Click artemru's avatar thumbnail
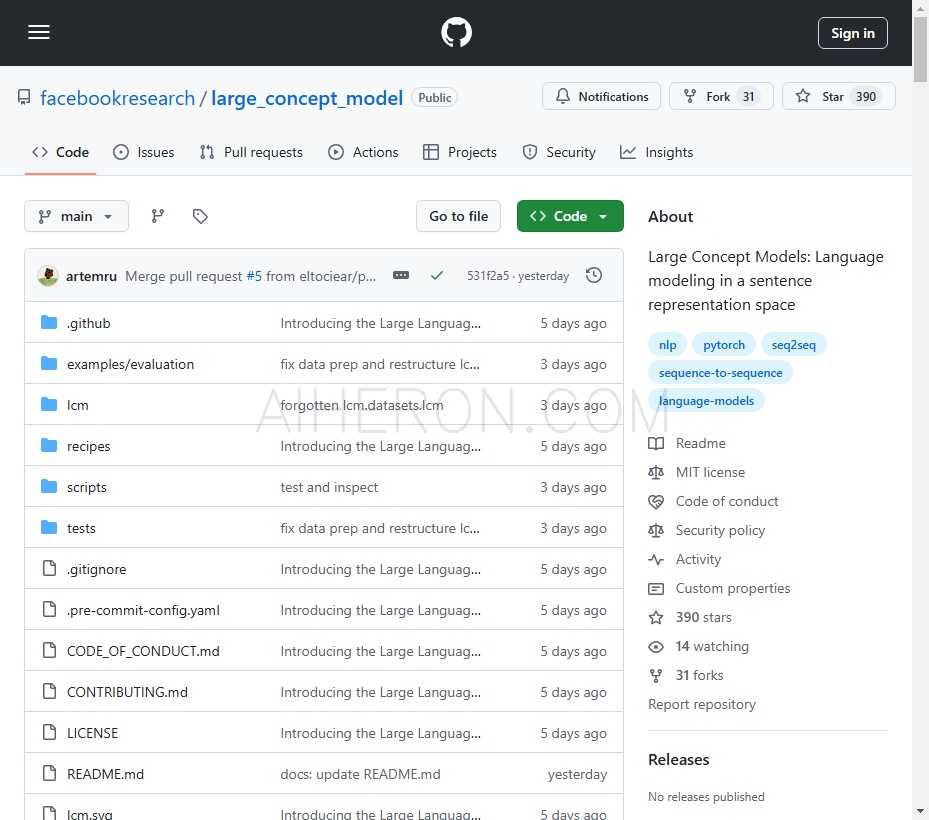This screenshot has height=820, width=929. tap(48, 276)
